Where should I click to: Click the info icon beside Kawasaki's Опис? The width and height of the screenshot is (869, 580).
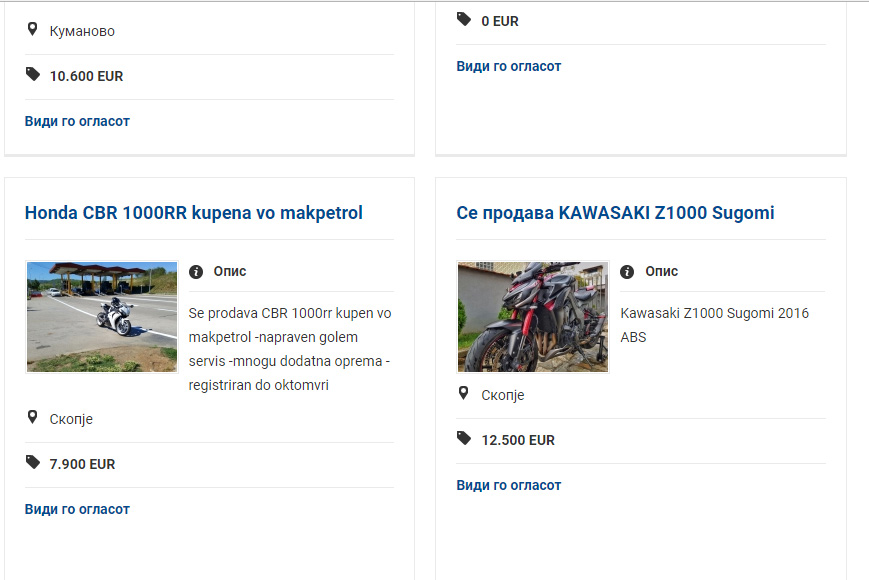pos(627,271)
